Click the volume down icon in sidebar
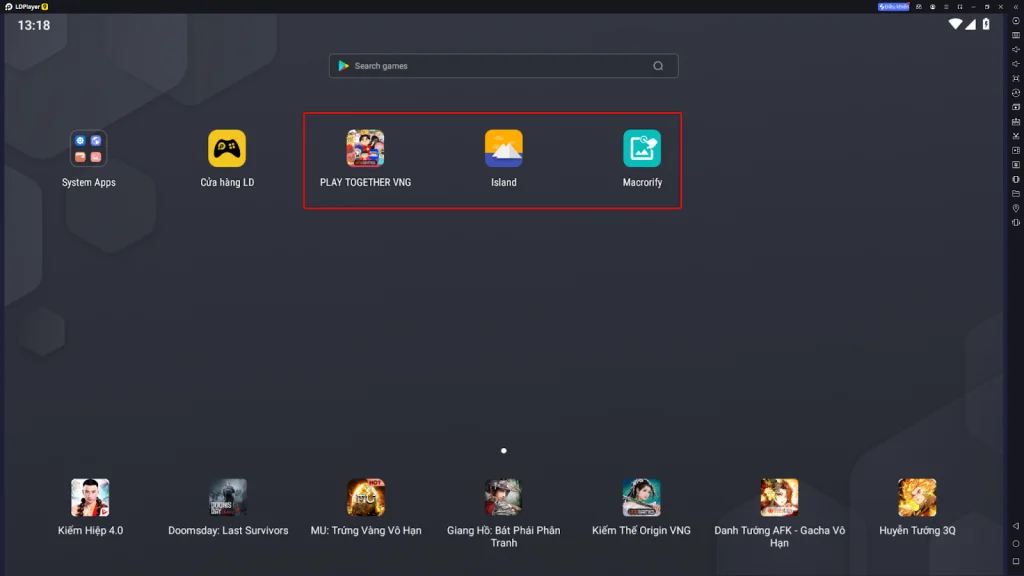 pos(1016,64)
